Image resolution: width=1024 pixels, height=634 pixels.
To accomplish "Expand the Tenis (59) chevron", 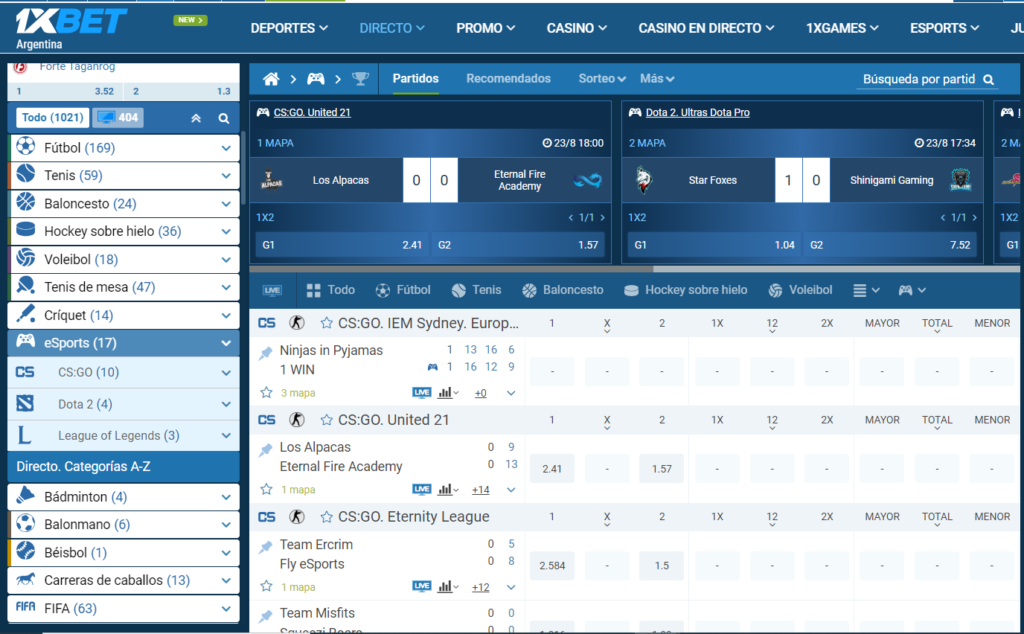I will click(226, 176).
